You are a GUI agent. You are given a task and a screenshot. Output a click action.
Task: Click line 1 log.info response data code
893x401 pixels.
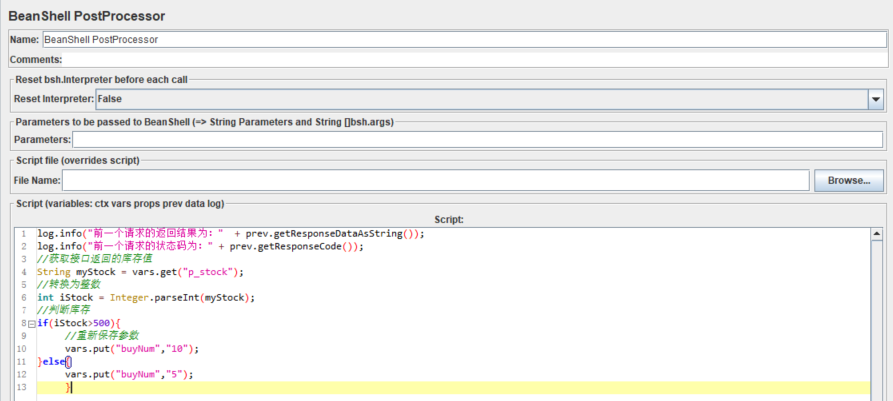(231, 234)
